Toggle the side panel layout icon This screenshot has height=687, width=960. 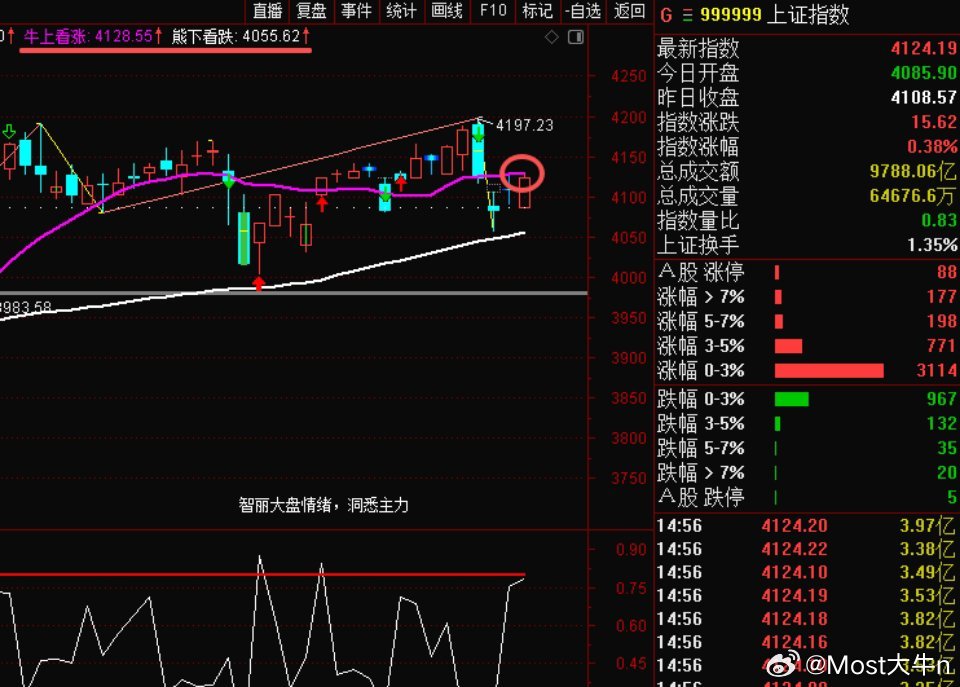tap(576, 37)
